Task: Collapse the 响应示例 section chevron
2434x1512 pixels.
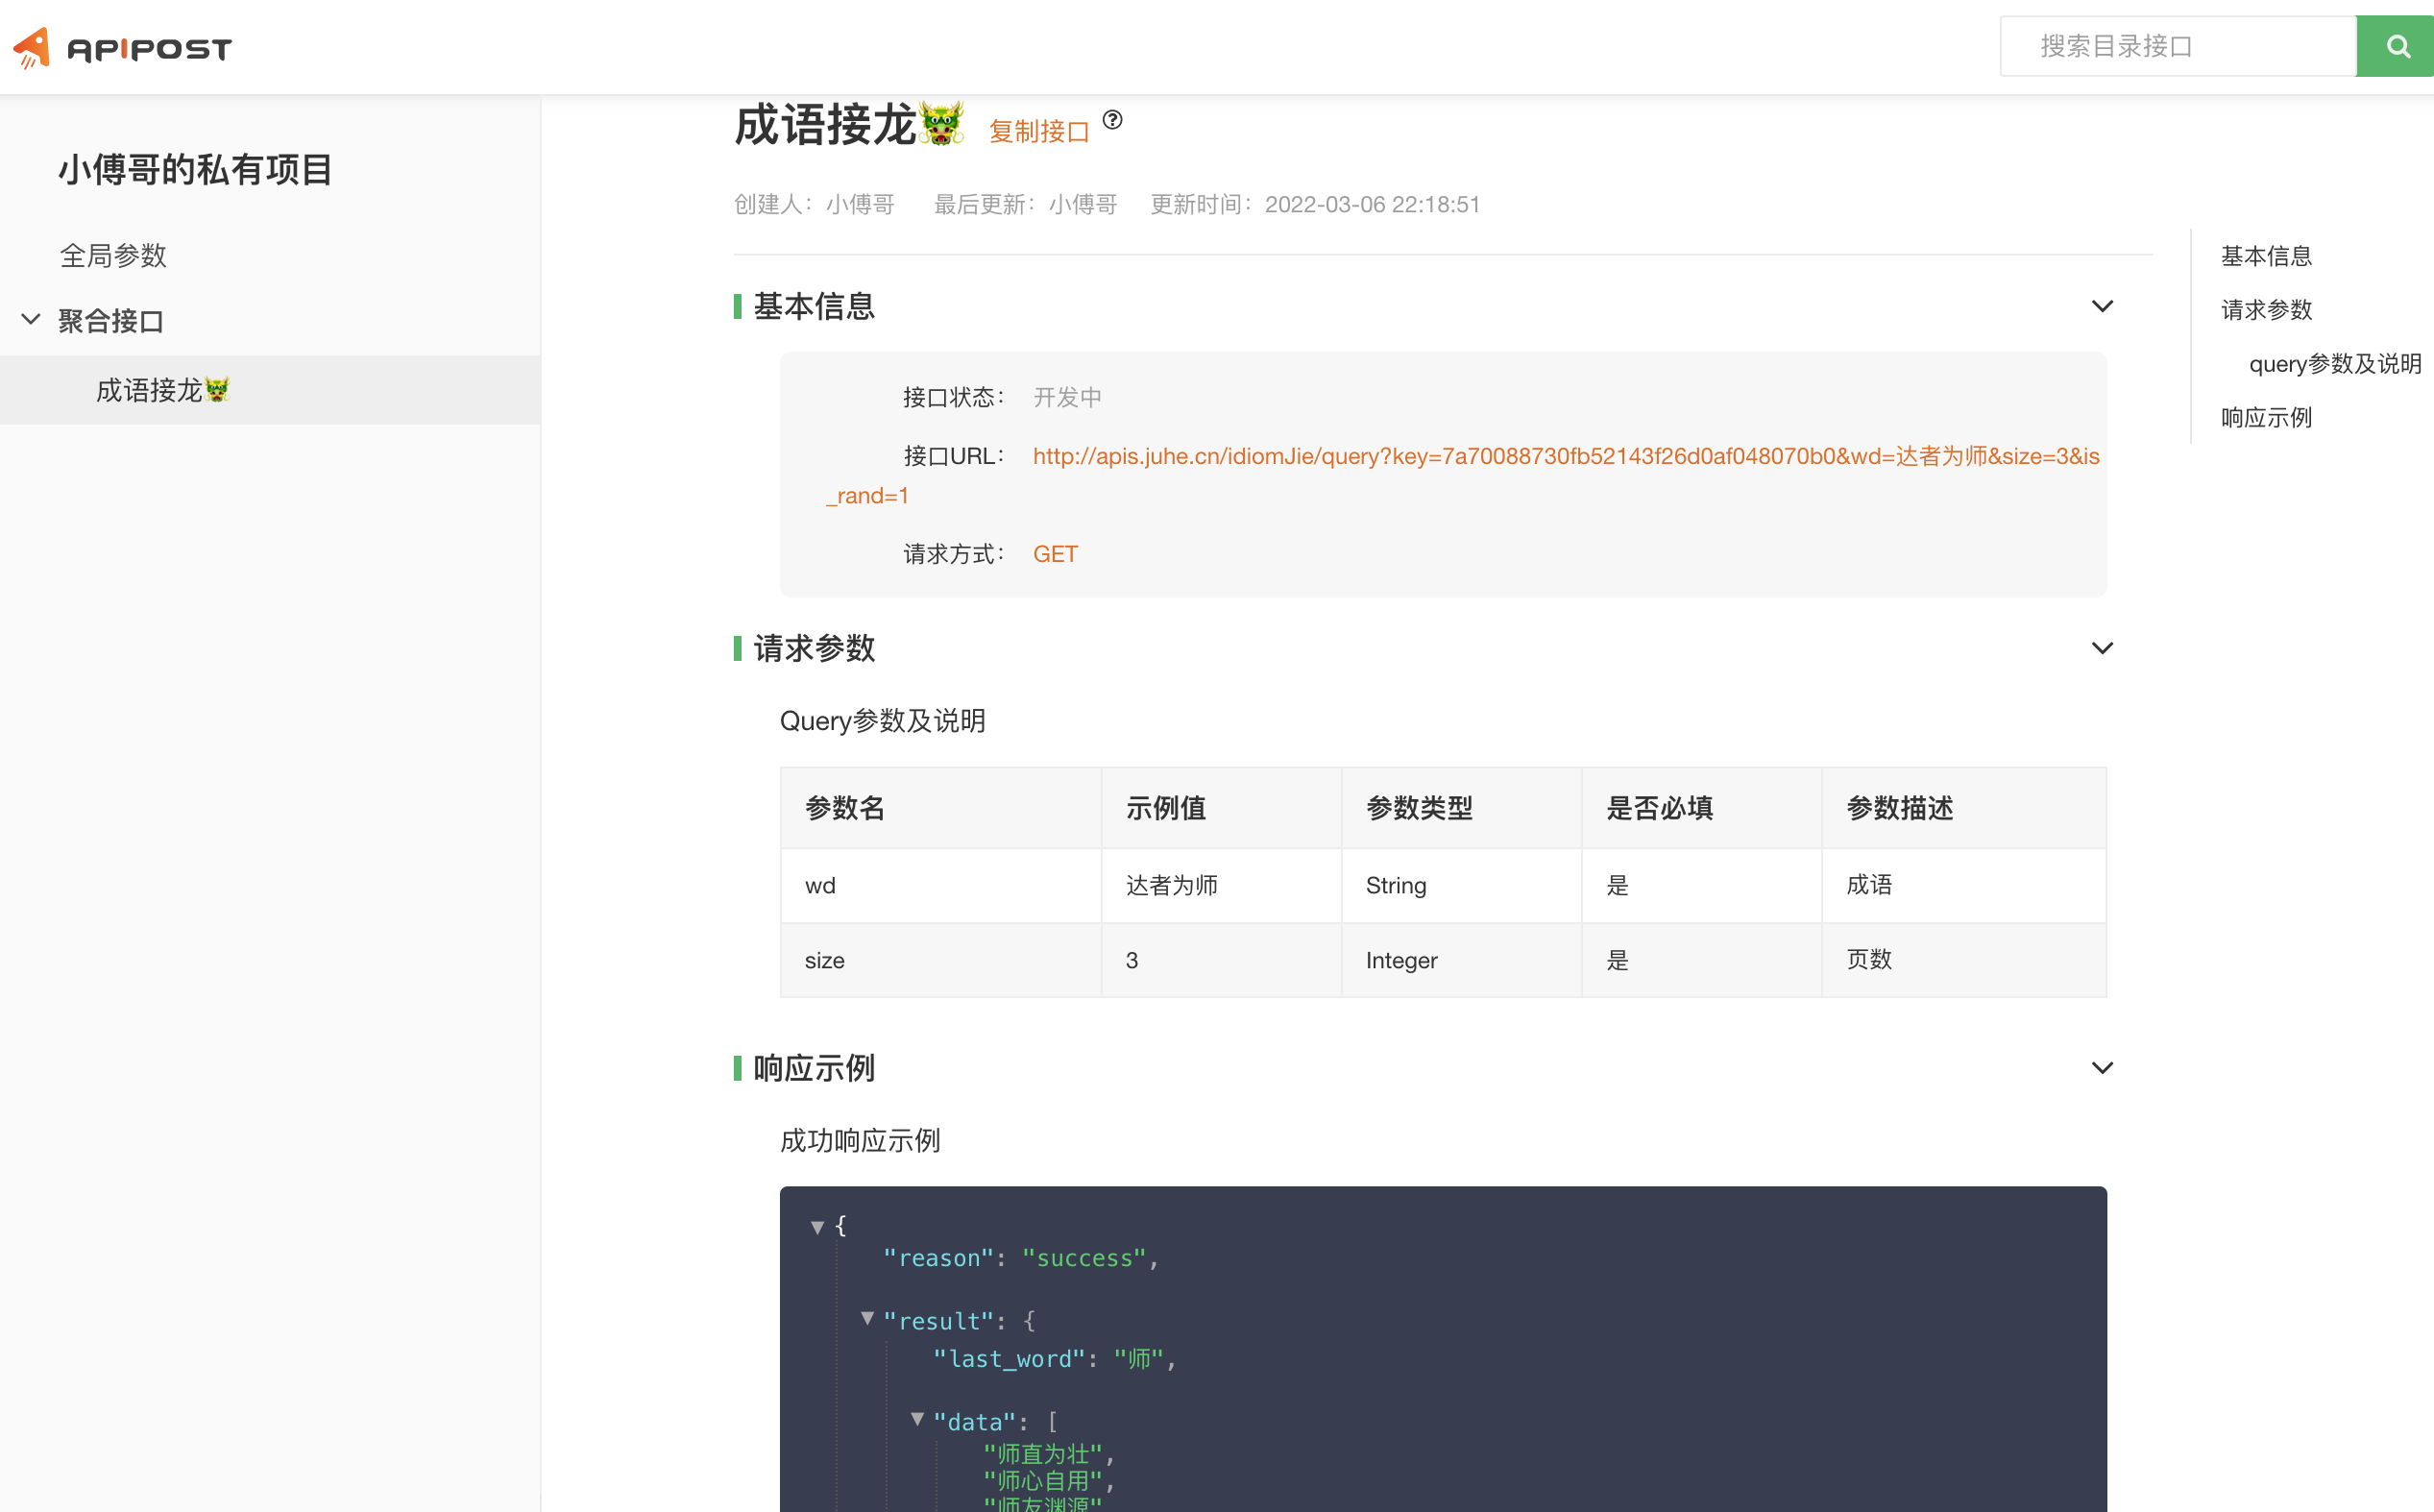Action: point(2102,1068)
